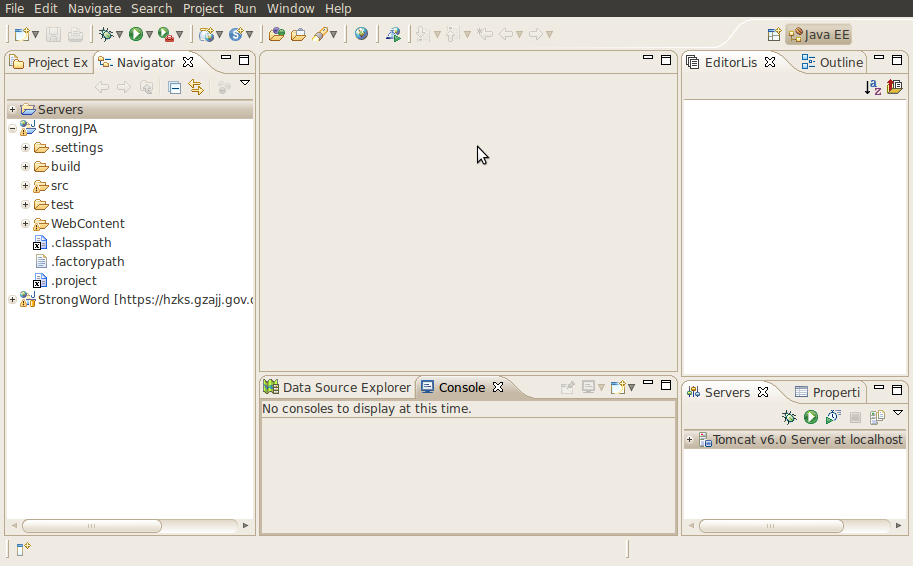Publish to the server icon
Viewport: 913px width, 566px height.
(x=877, y=417)
